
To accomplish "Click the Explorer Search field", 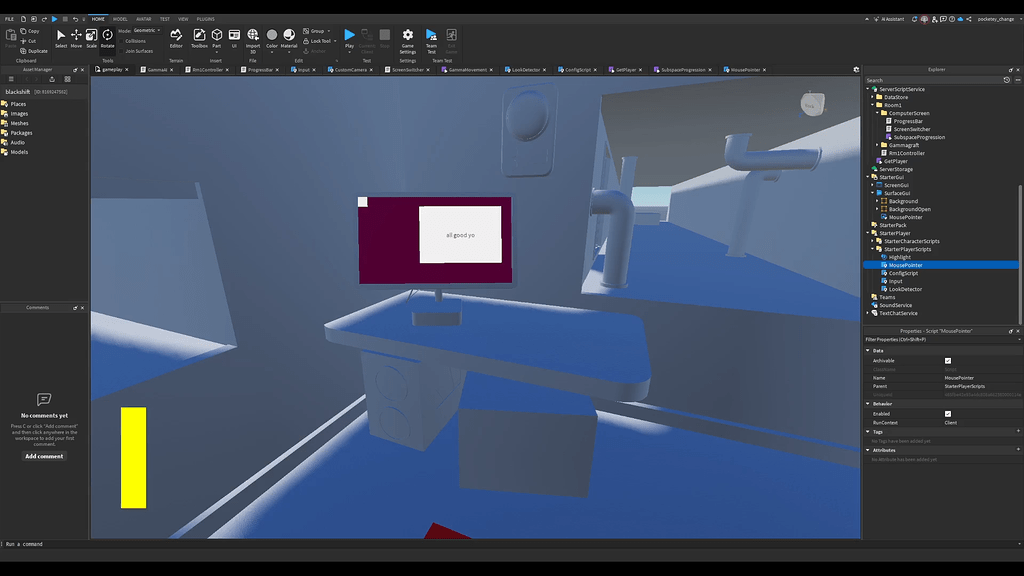I will click(934, 80).
